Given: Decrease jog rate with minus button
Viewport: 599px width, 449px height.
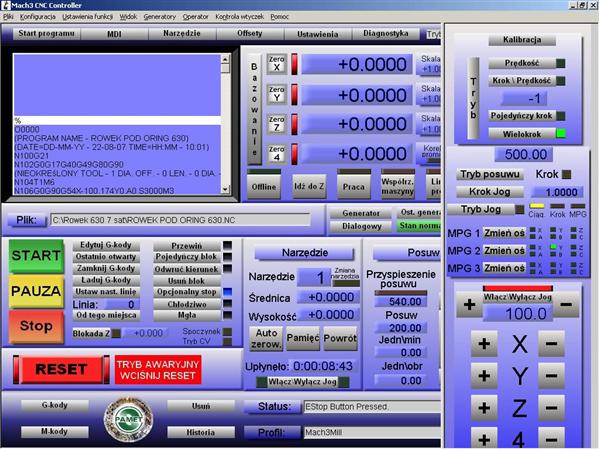Looking at the screenshot, I should (x=566, y=305).
